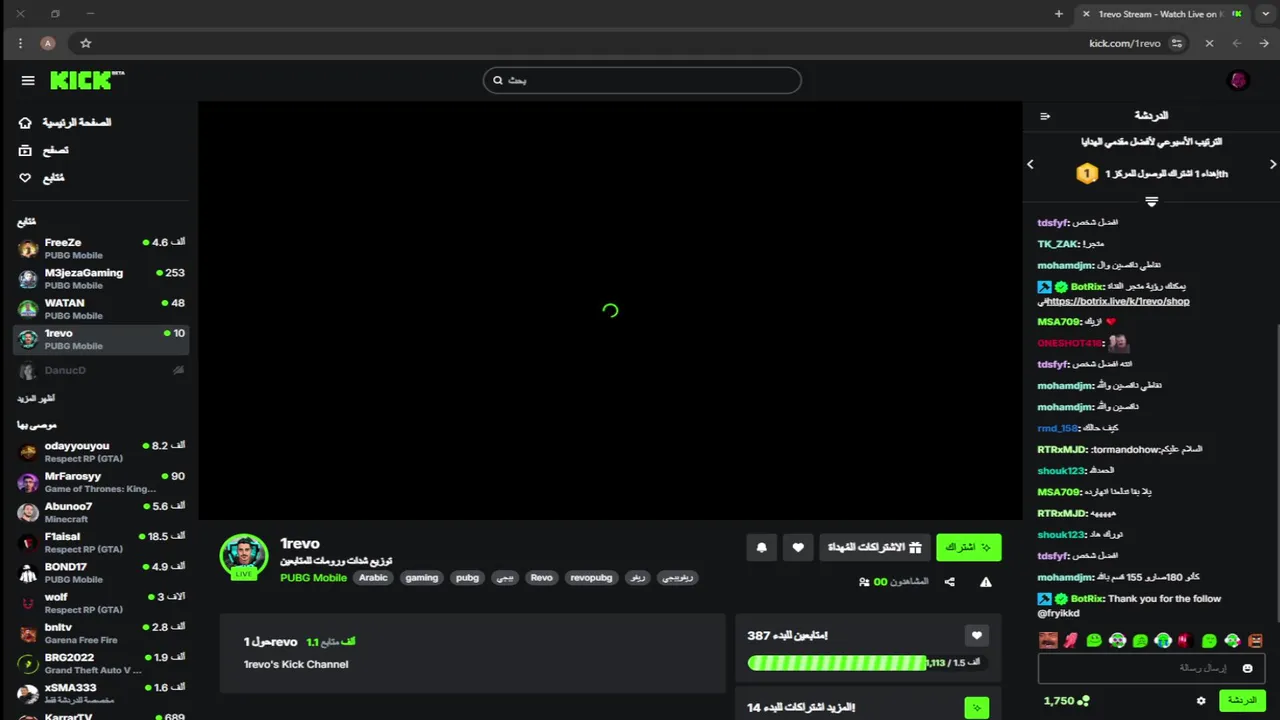Click the first quick emote face

coord(1048,640)
